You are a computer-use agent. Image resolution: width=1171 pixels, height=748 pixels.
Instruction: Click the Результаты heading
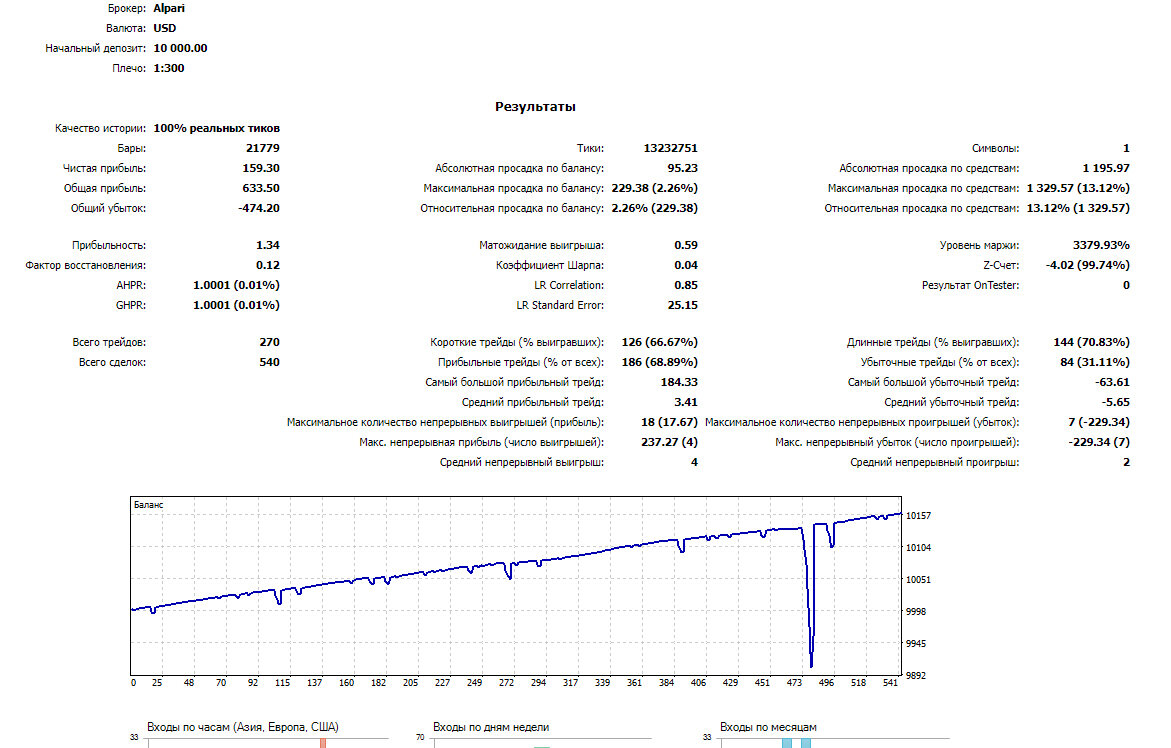click(x=535, y=107)
